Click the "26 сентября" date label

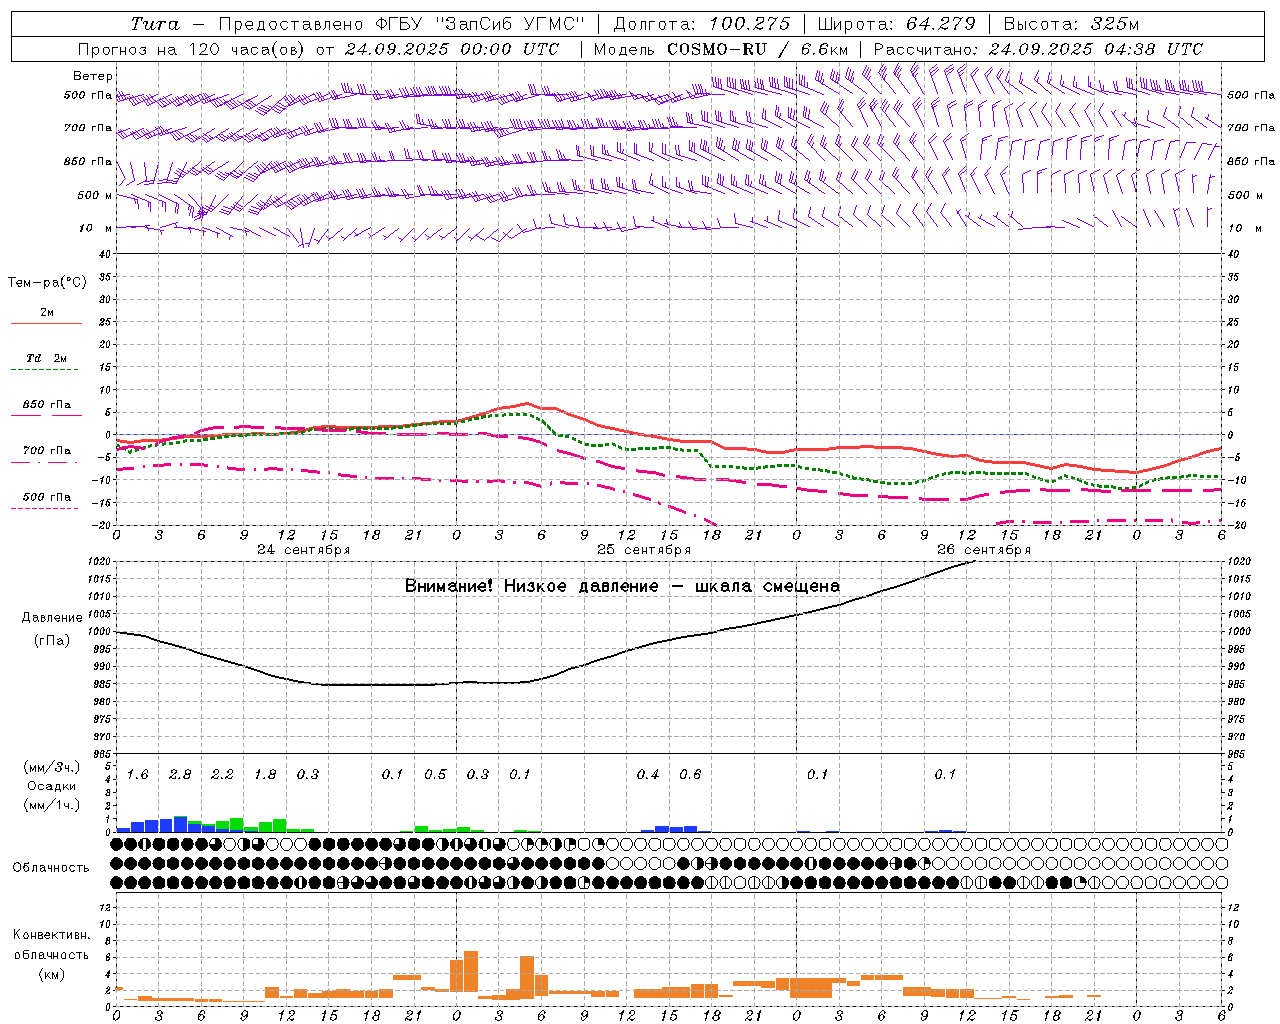[x=984, y=550]
